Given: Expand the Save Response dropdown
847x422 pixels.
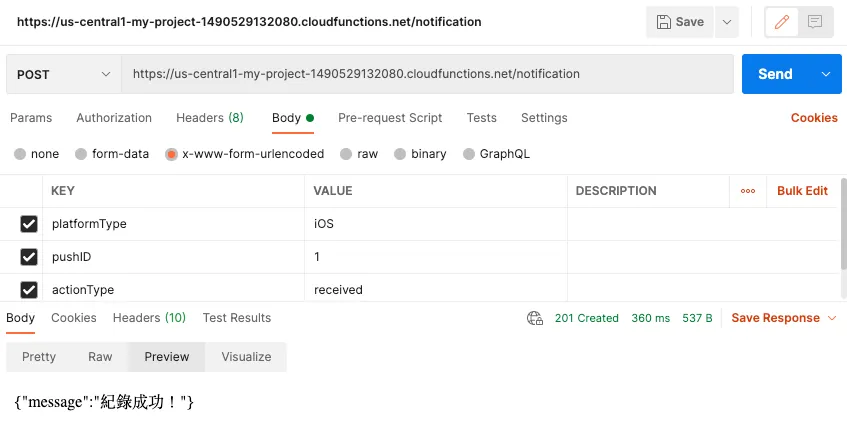Looking at the screenshot, I should [784, 318].
